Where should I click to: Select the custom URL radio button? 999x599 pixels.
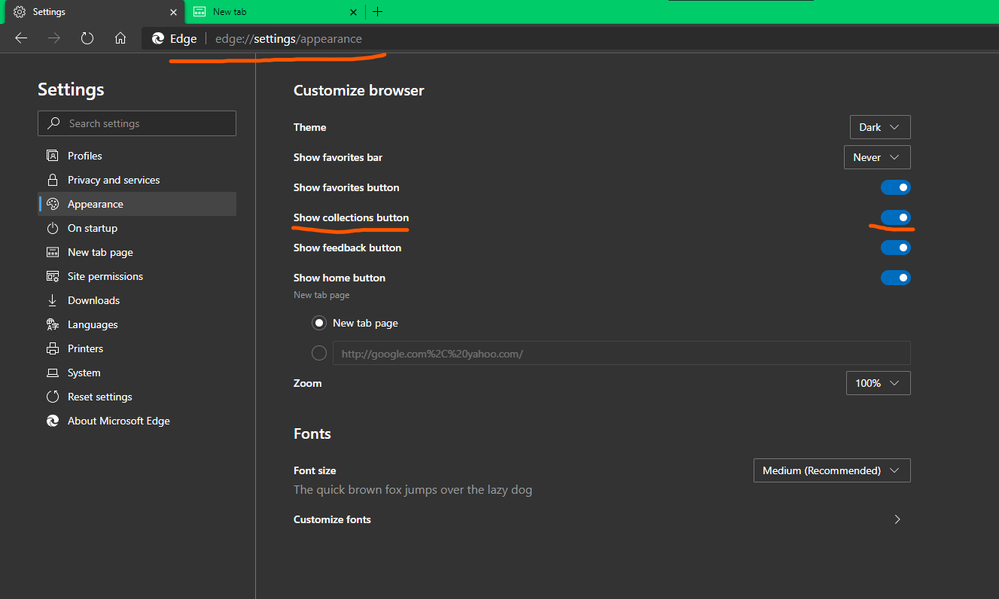[319, 353]
